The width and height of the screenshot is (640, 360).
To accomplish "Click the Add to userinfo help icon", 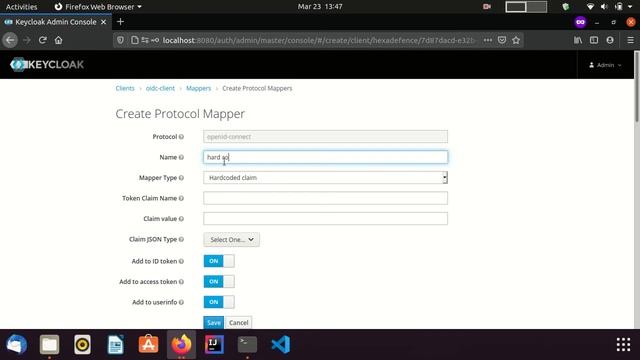I will [x=181, y=302].
